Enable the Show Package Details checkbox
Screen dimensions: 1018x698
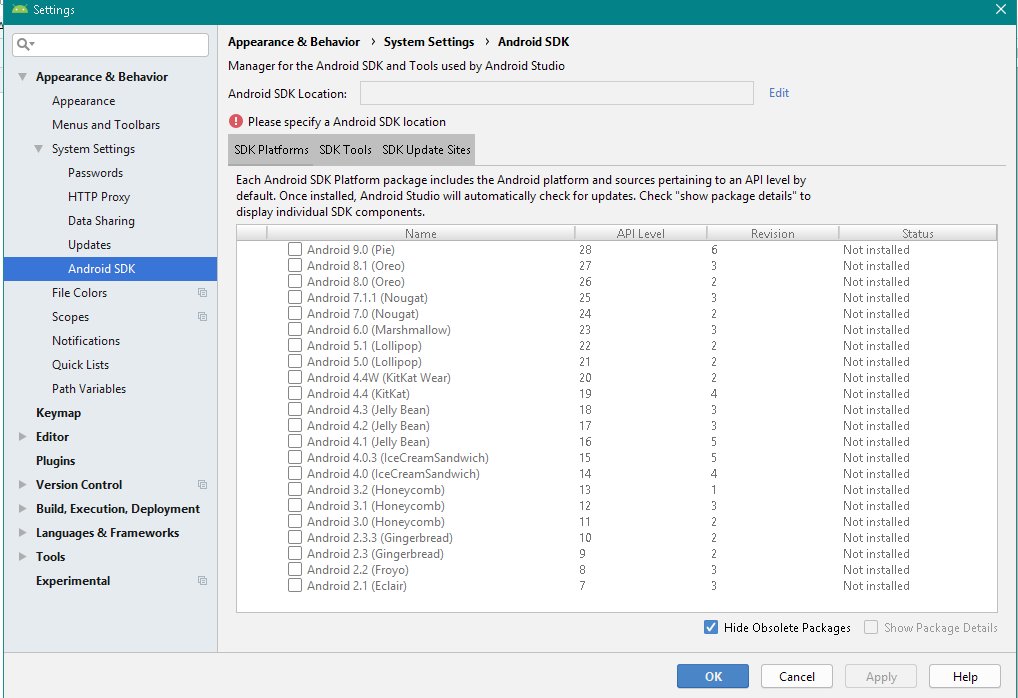point(871,627)
